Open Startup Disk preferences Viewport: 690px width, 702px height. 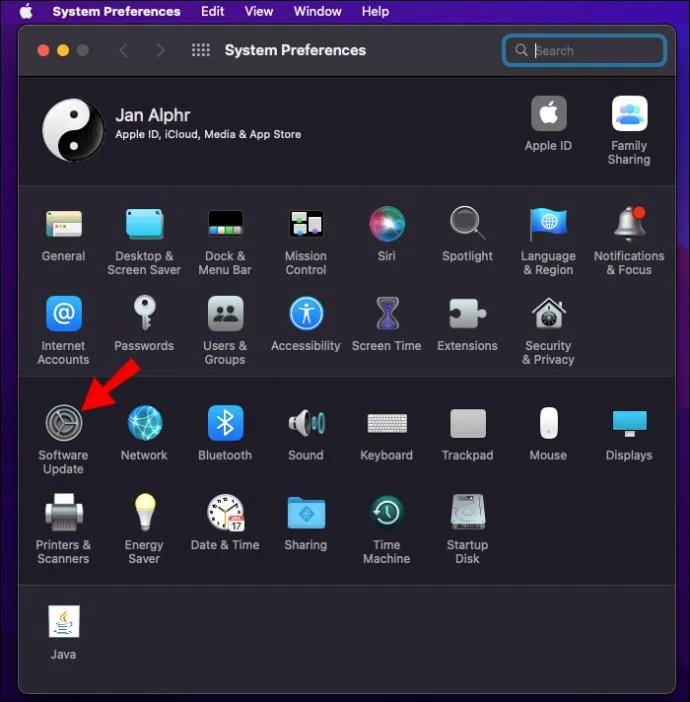(468, 512)
